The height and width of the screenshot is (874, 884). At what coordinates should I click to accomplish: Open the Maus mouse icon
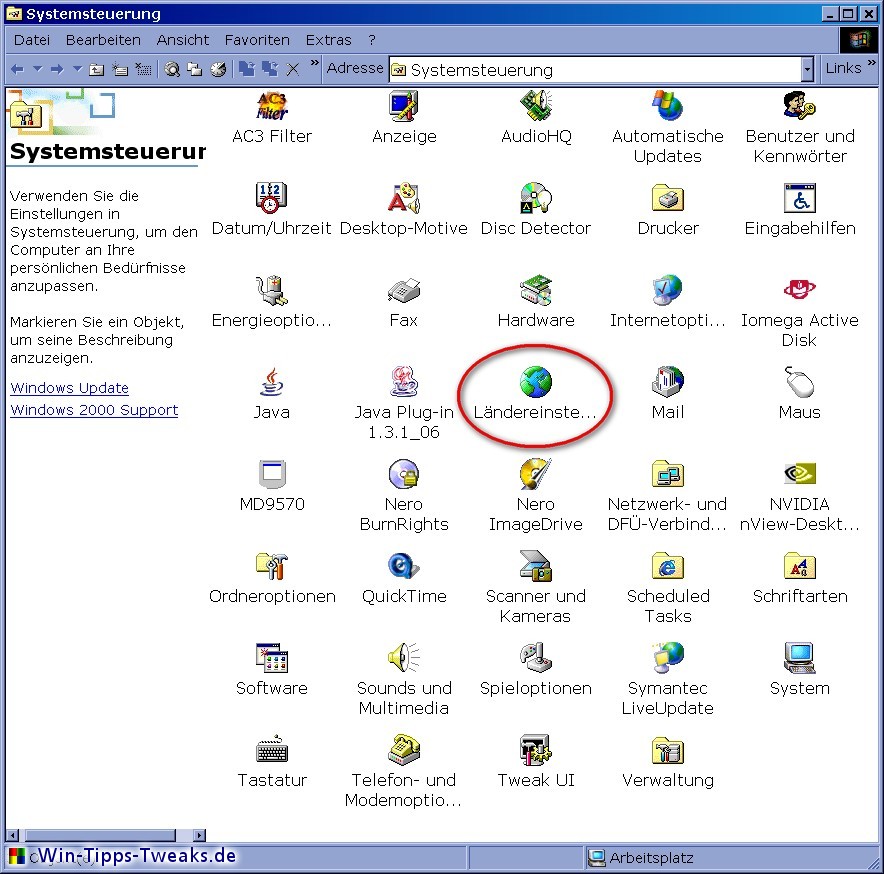coord(799,382)
